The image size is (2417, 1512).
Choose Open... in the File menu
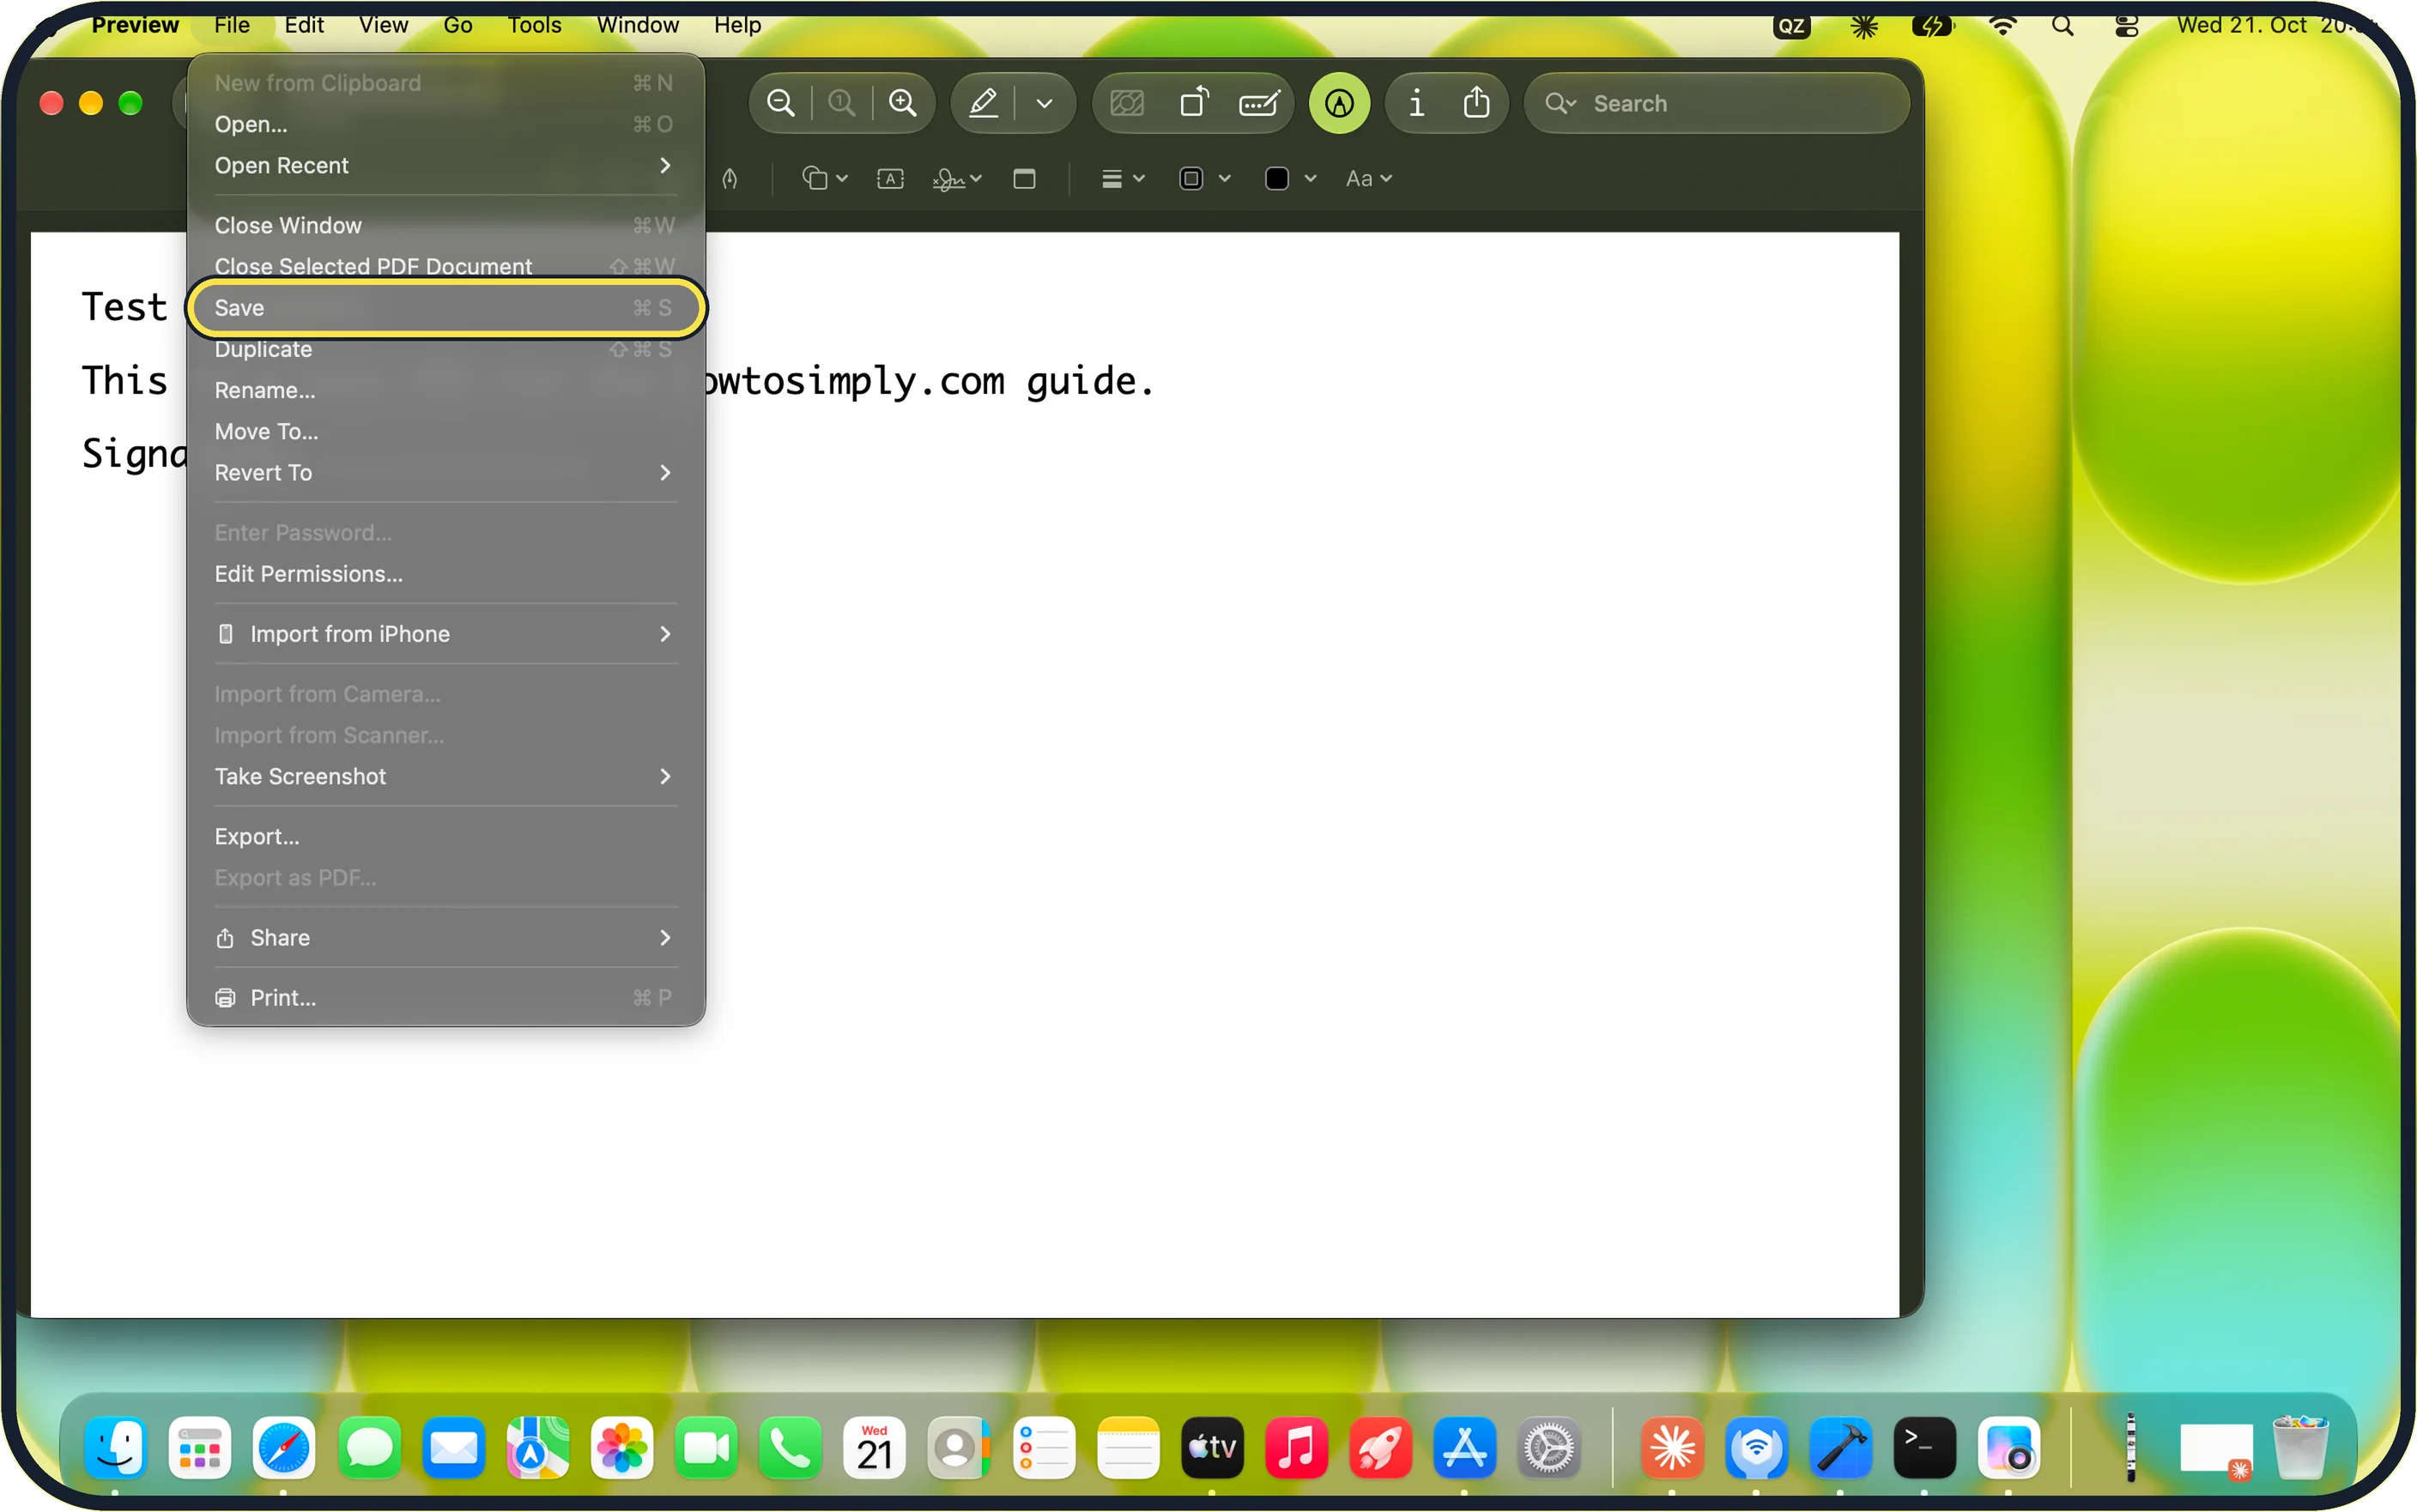[446, 124]
